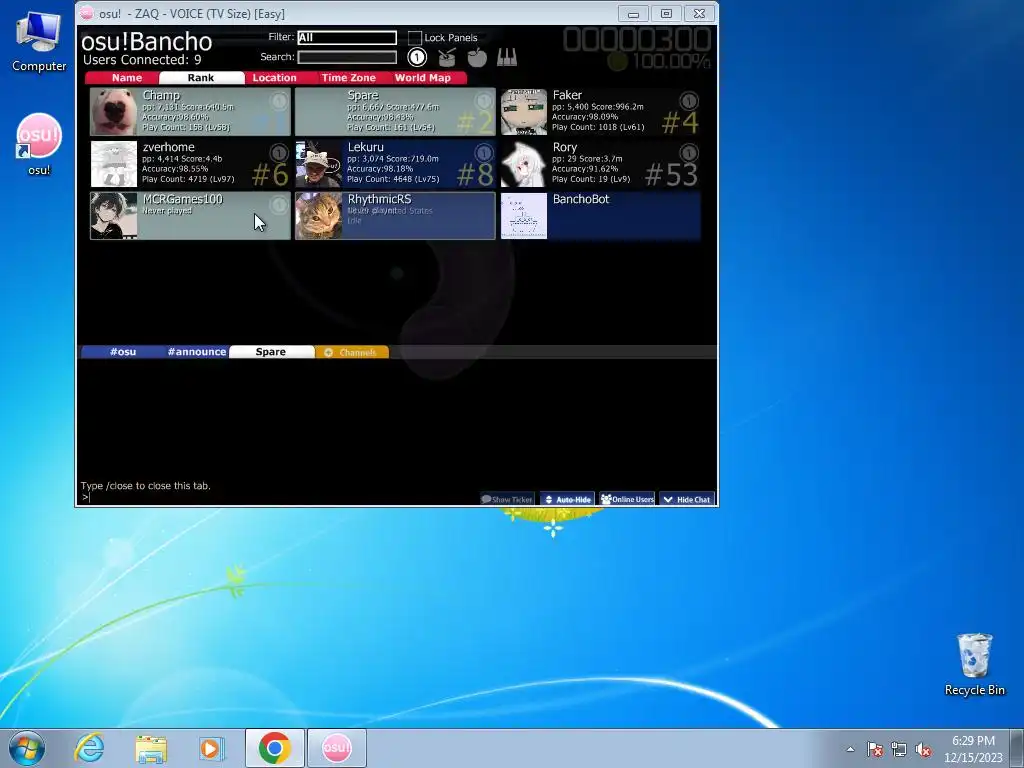Click the #8 rank on Lekuru's panel
Viewport: 1024px width, 768px height.
[475, 174]
